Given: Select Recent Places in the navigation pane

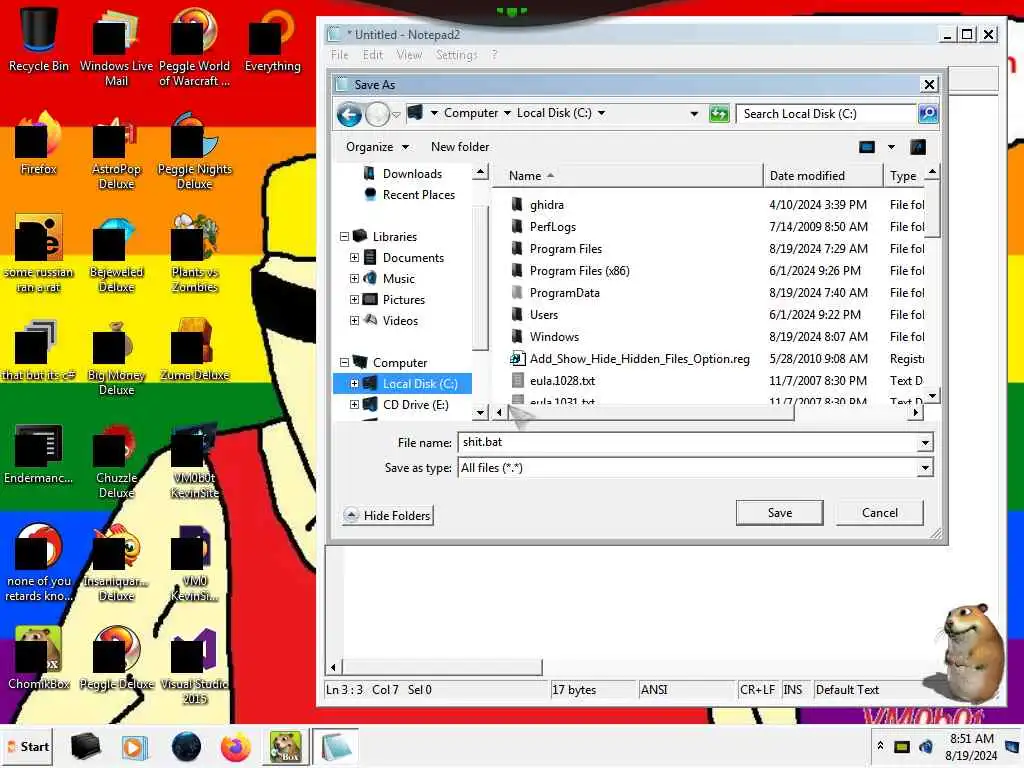Looking at the screenshot, I should coord(419,195).
